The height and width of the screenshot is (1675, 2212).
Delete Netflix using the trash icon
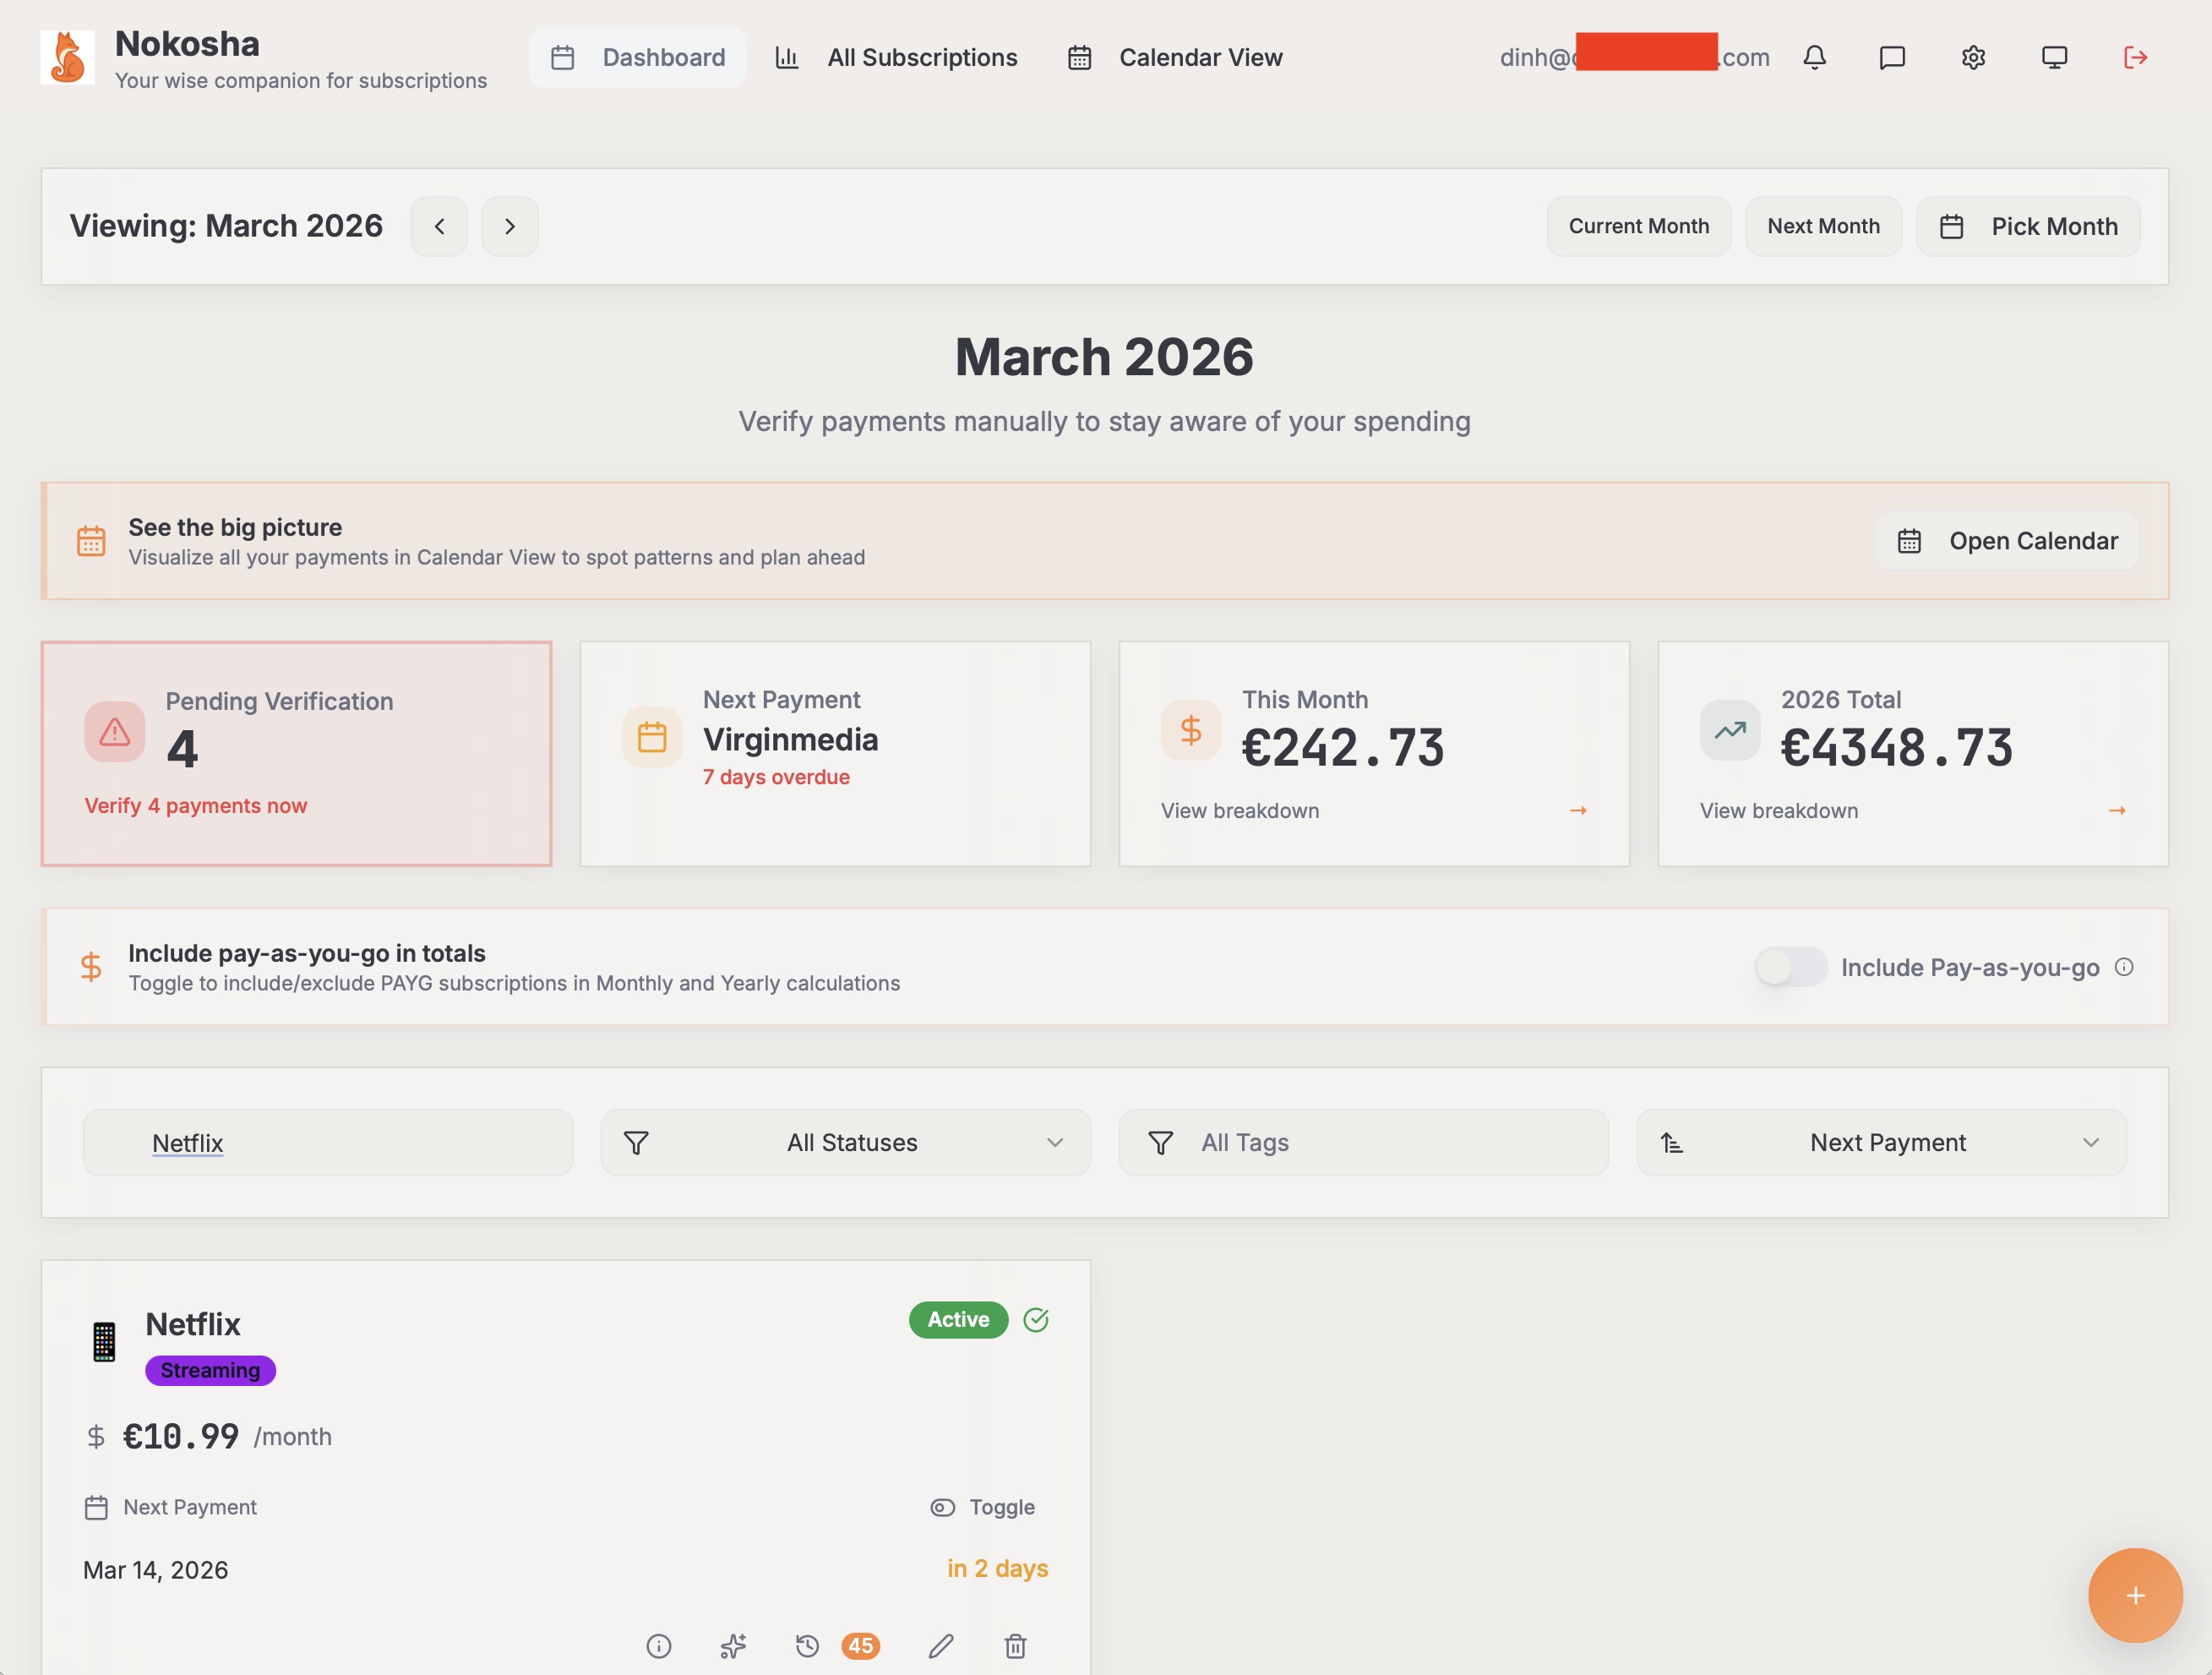point(1015,1646)
